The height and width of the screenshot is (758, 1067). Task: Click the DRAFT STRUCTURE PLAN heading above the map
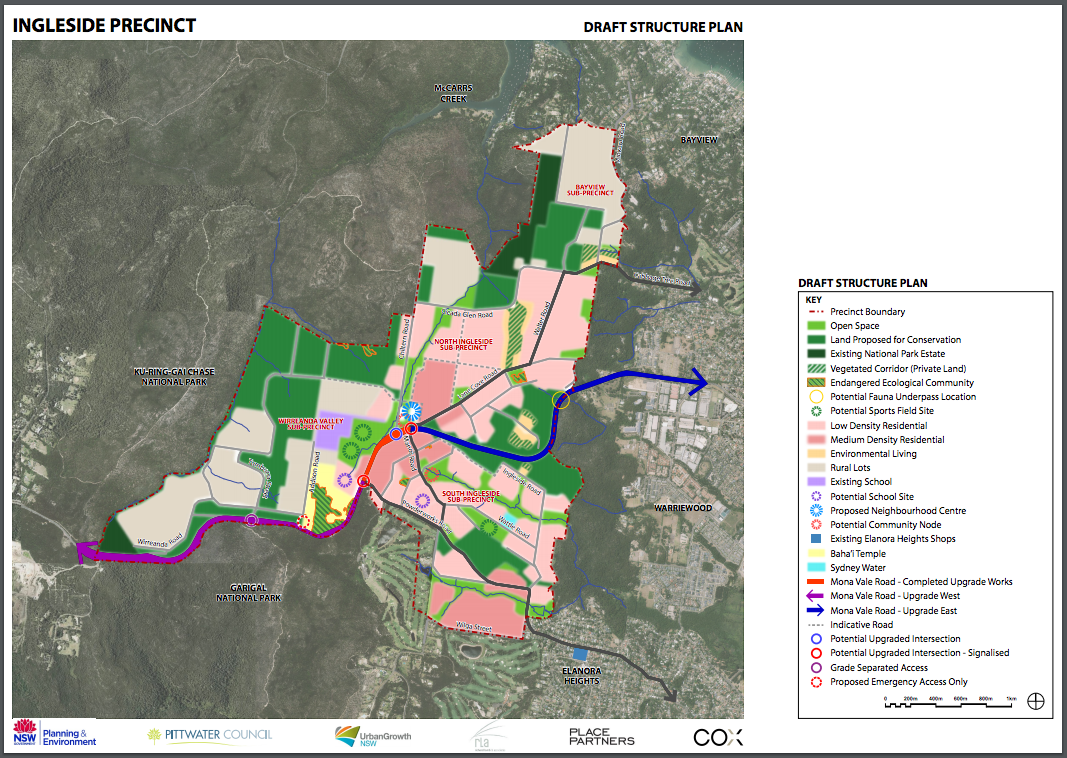pyautogui.click(x=663, y=27)
